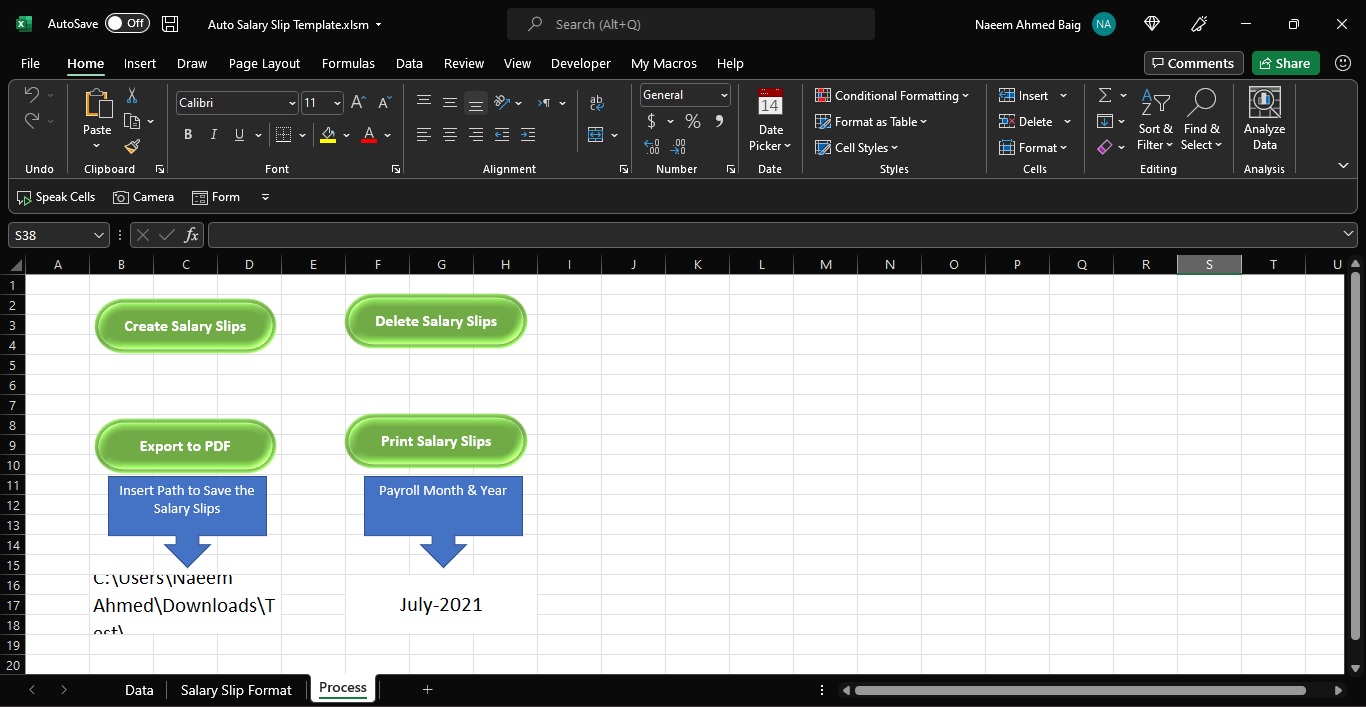This screenshot has height=707, width=1366.
Task: Select the Camera tool in quick toolbar
Action: (x=144, y=197)
